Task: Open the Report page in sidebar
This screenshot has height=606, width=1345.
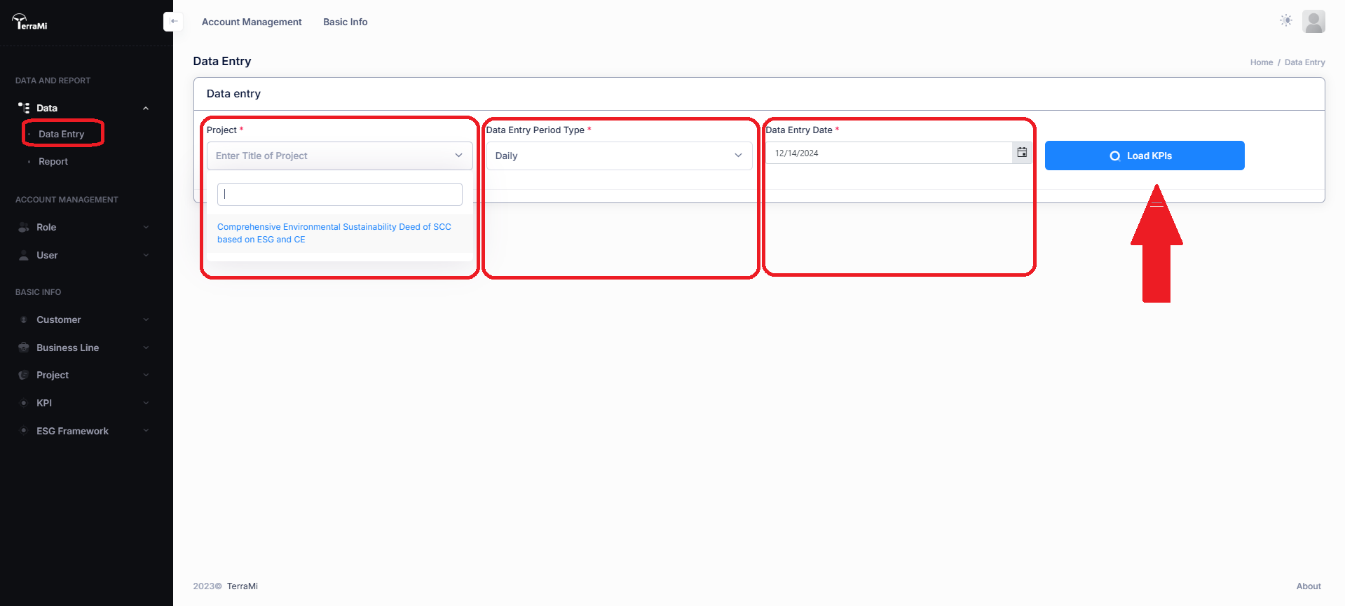Action: coord(53,161)
